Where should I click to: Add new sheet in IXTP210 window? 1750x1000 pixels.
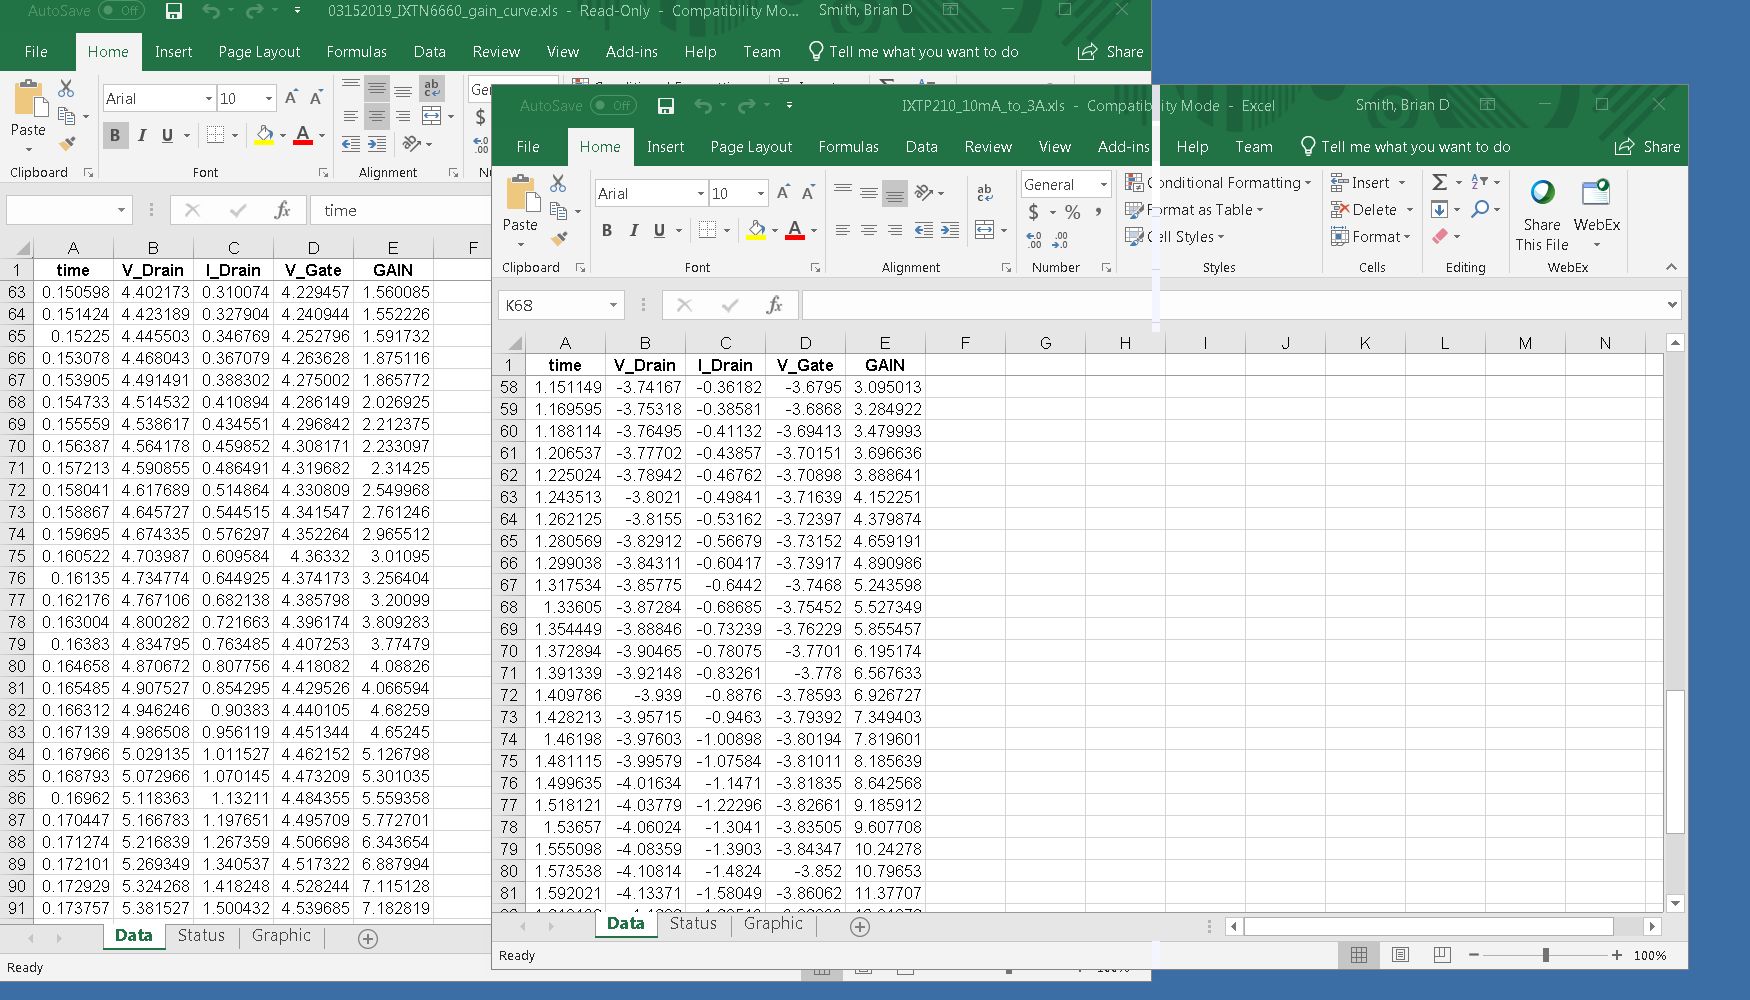860,926
